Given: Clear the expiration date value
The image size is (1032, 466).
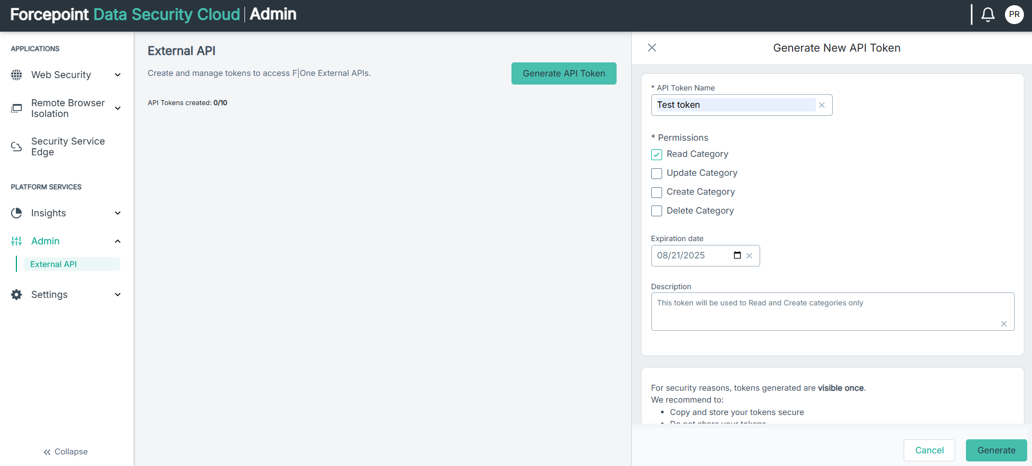Looking at the screenshot, I should click(x=750, y=256).
